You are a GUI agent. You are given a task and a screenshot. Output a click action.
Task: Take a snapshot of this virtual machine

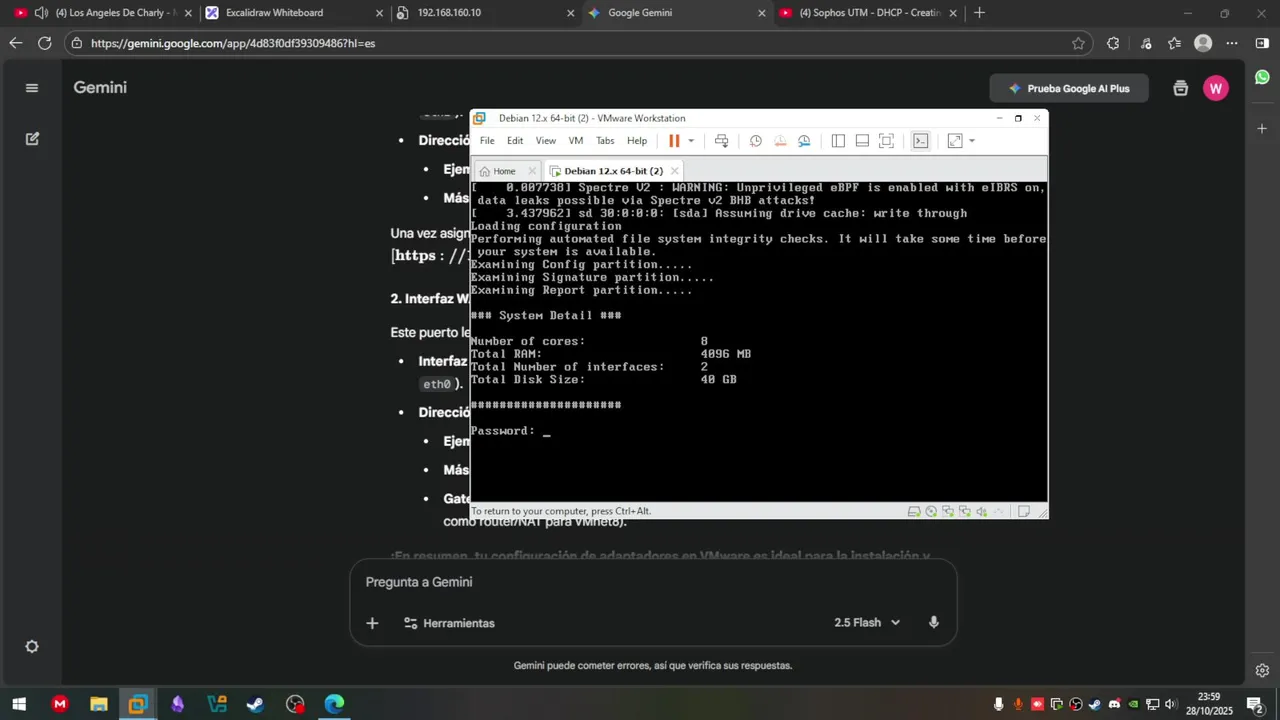[756, 141]
